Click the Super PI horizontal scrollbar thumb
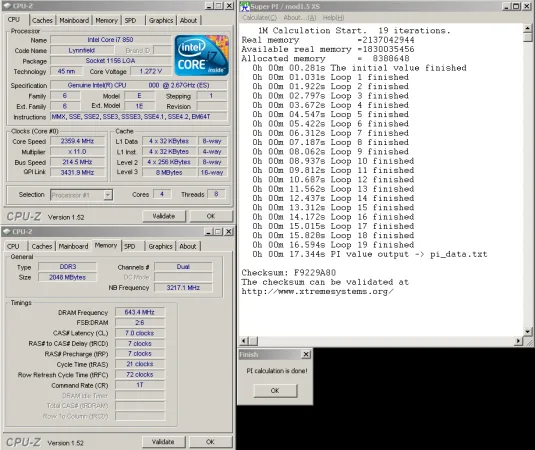The width and height of the screenshot is (535, 450). click(253, 341)
